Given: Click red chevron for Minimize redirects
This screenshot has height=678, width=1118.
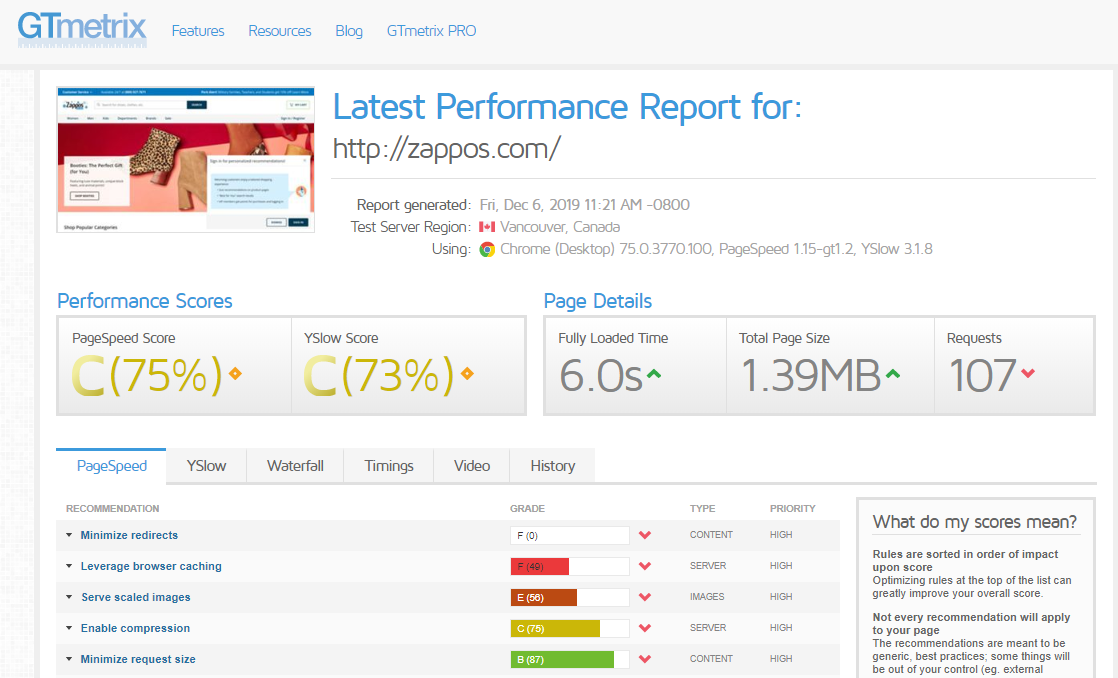Looking at the screenshot, I should (x=645, y=535).
